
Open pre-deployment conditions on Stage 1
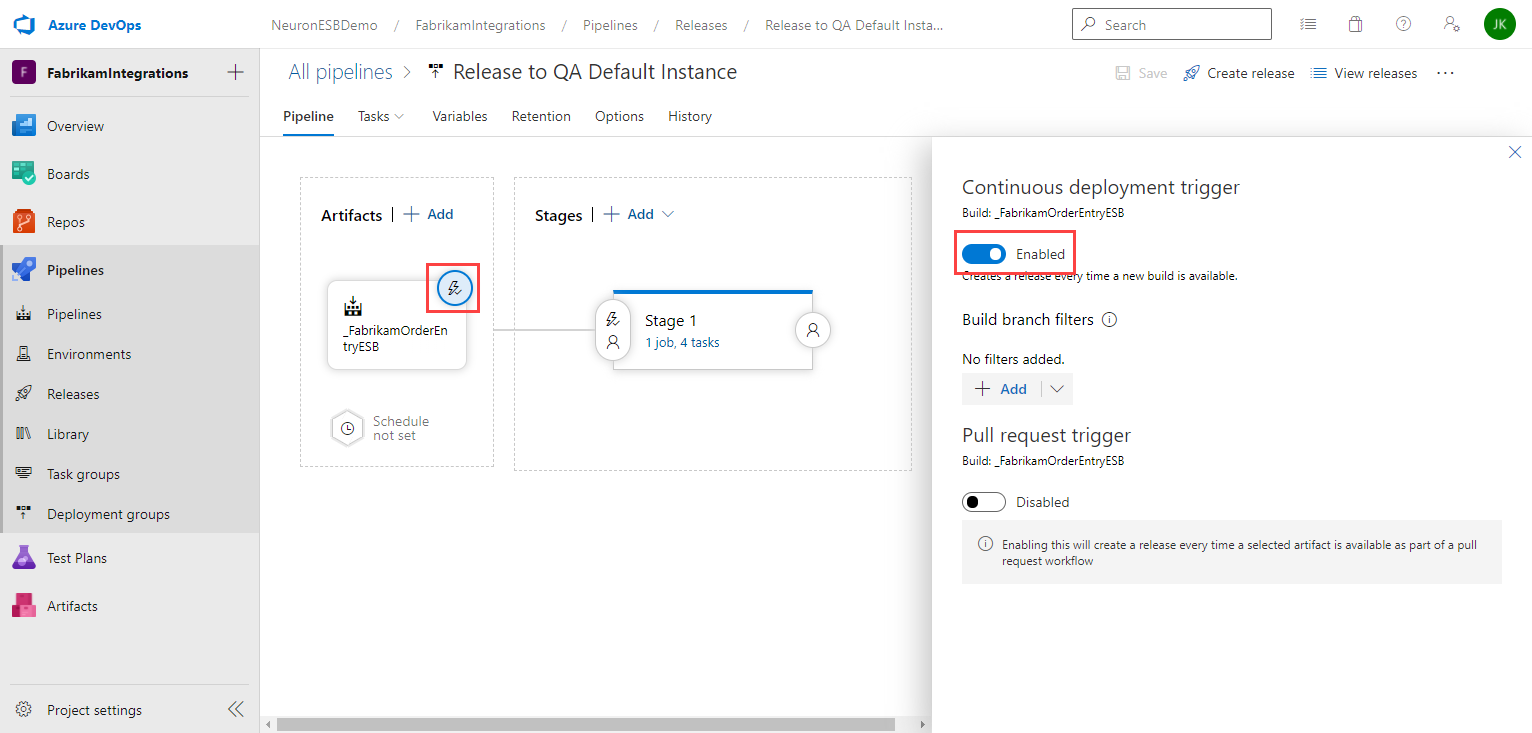click(613, 331)
